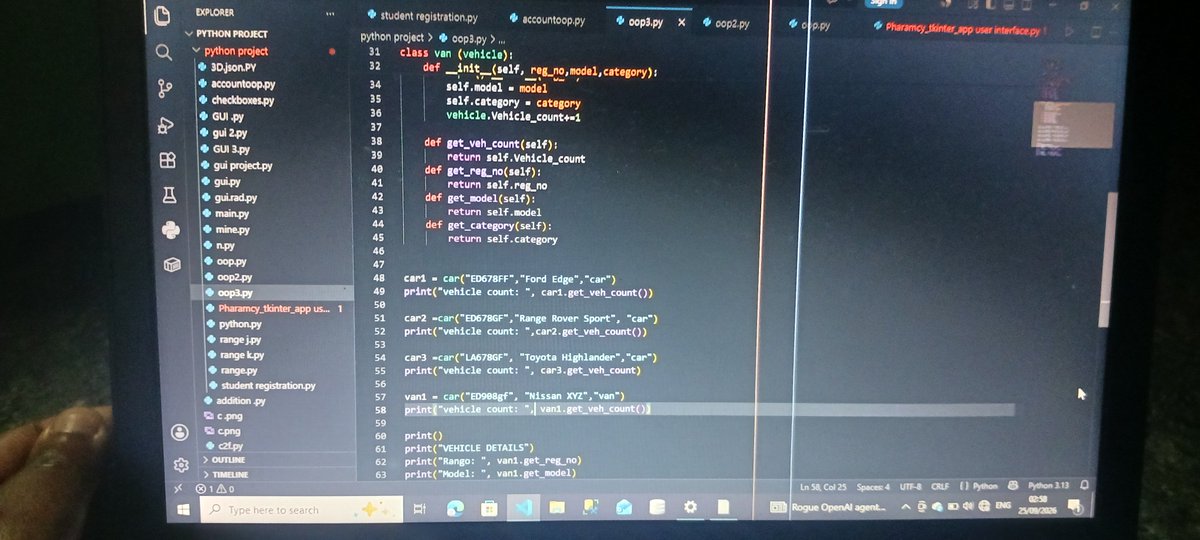
Task: Switch to Pharamcy_tkinter_app user interface.py tab
Action: (958, 30)
